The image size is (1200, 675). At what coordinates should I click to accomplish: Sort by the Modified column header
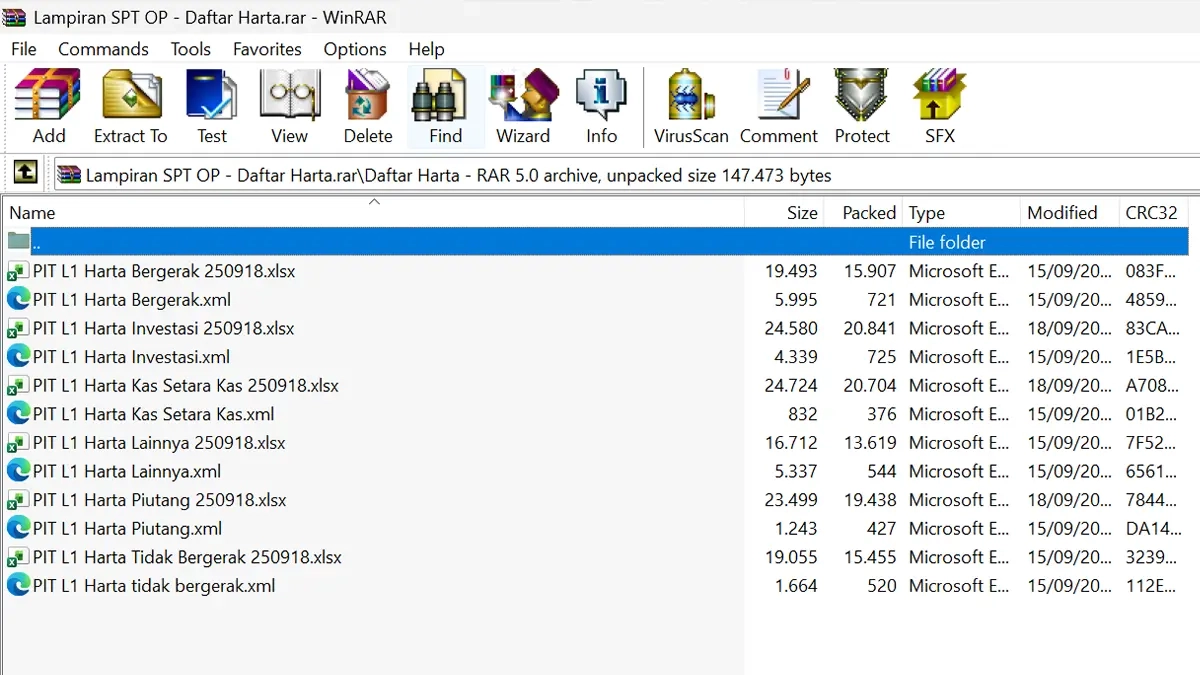point(1061,213)
